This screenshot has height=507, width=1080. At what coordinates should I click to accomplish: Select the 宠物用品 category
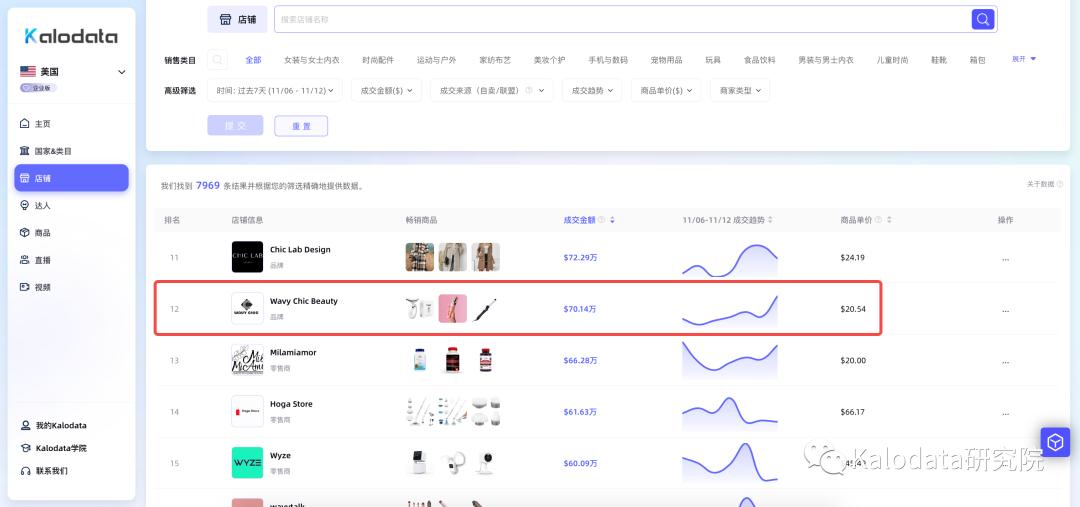pyautogui.click(x=667, y=60)
